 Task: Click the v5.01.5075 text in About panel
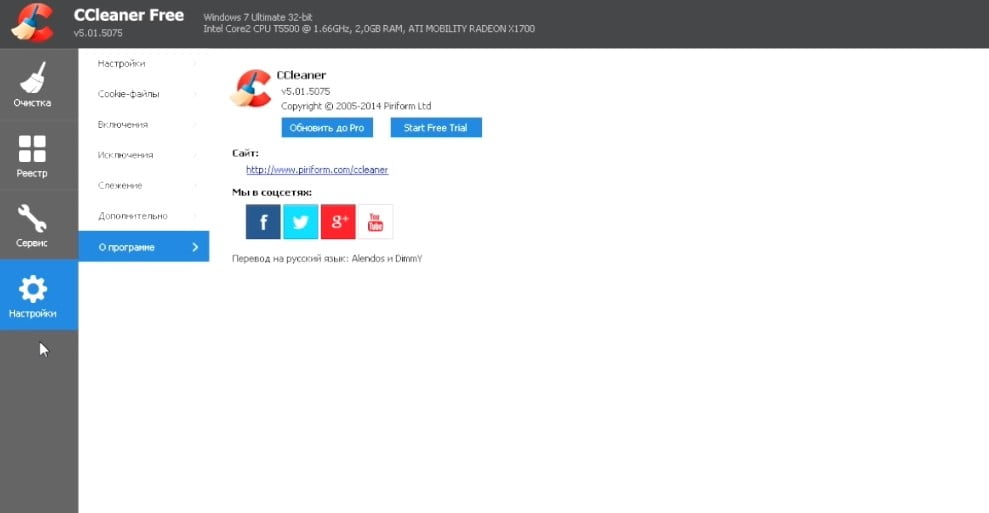(305, 91)
